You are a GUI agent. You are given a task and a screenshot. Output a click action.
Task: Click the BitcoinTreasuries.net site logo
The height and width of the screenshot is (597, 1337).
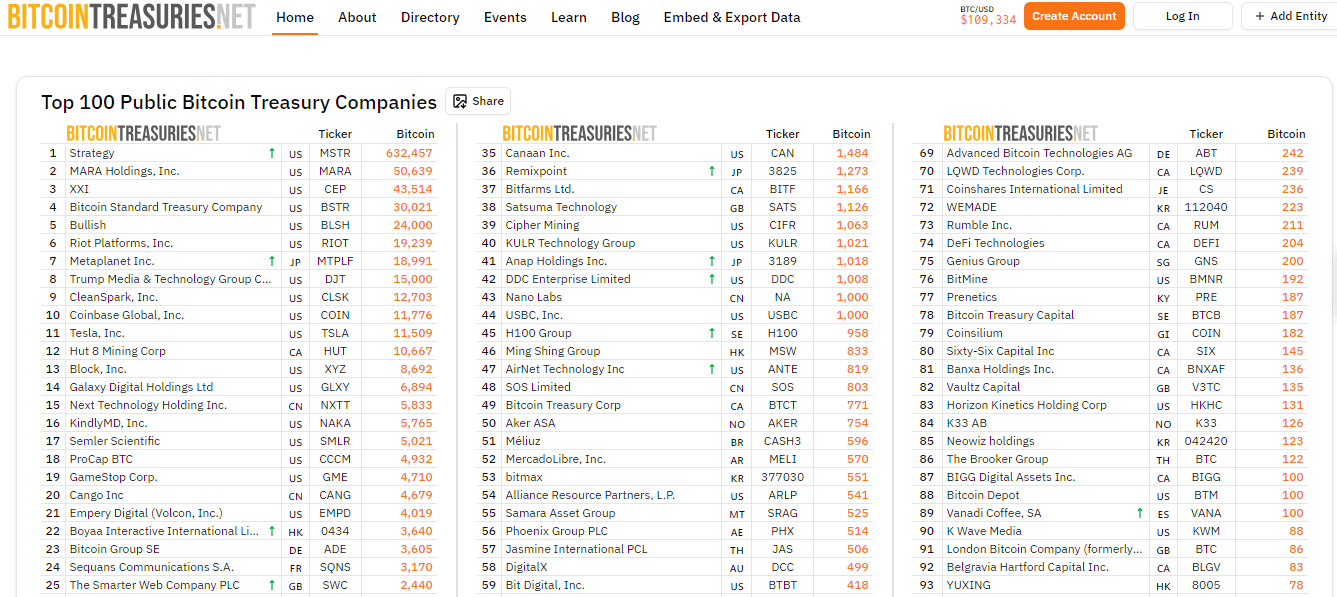(x=131, y=17)
